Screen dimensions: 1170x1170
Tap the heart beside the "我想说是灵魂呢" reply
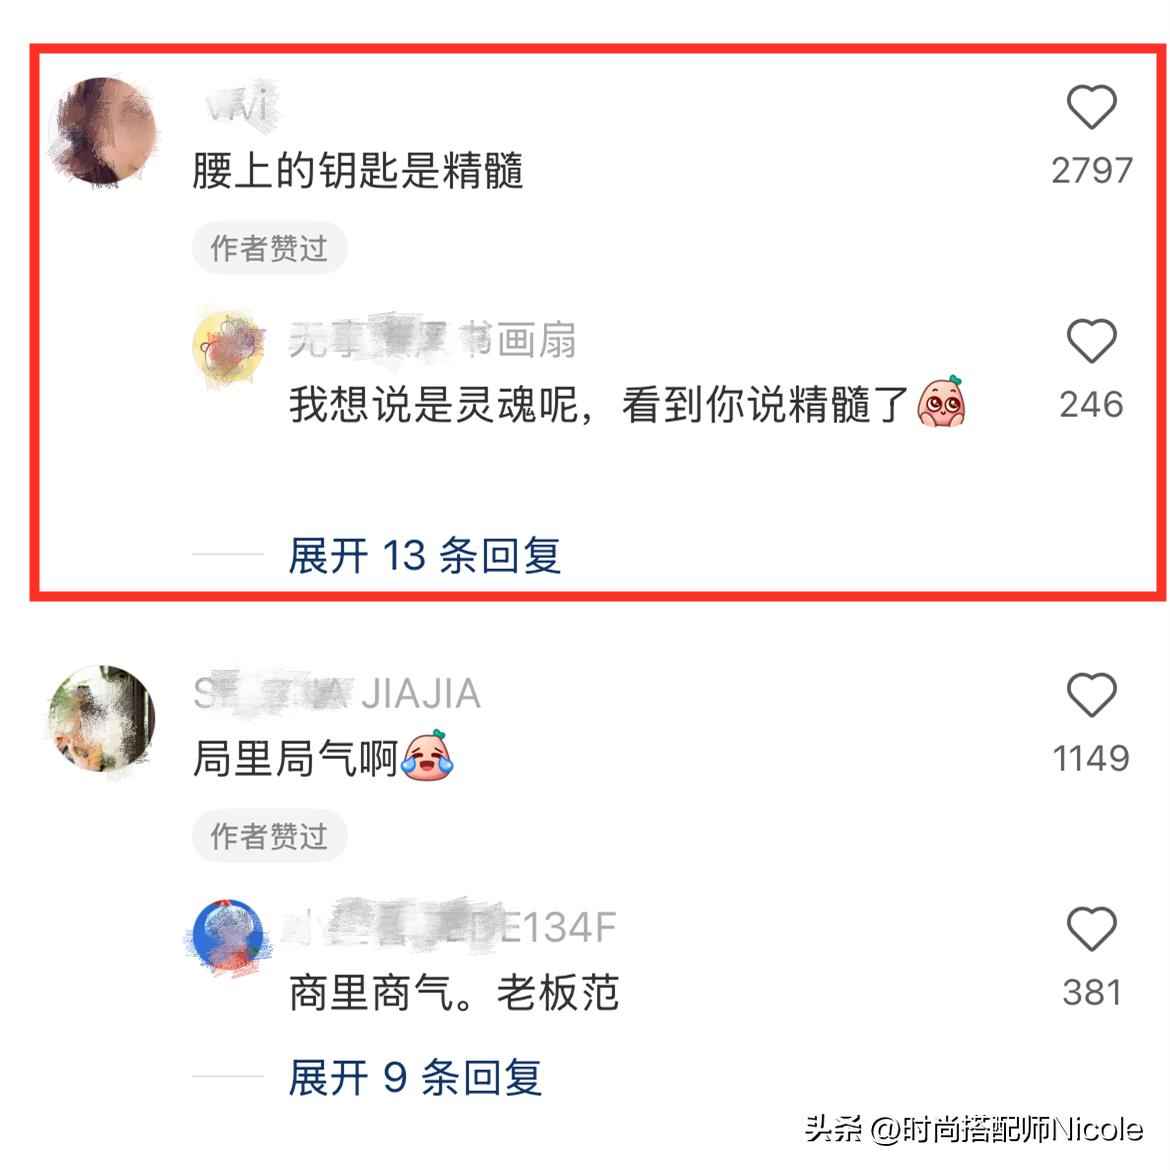click(x=1091, y=341)
